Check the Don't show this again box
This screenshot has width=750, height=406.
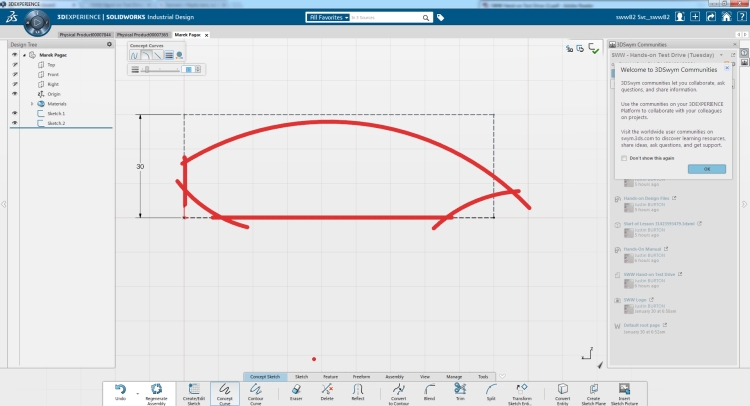tap(624, 158)
